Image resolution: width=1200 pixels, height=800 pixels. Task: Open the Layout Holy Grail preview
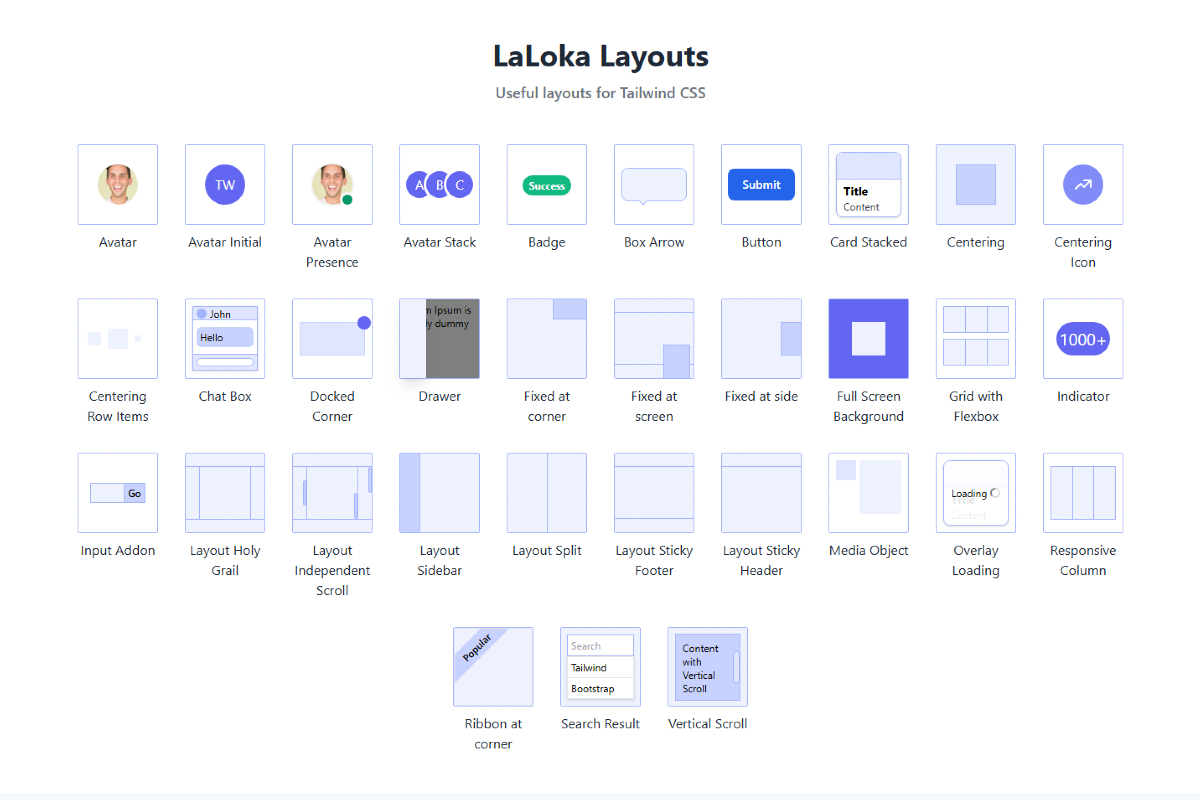(x=225, y=492)
